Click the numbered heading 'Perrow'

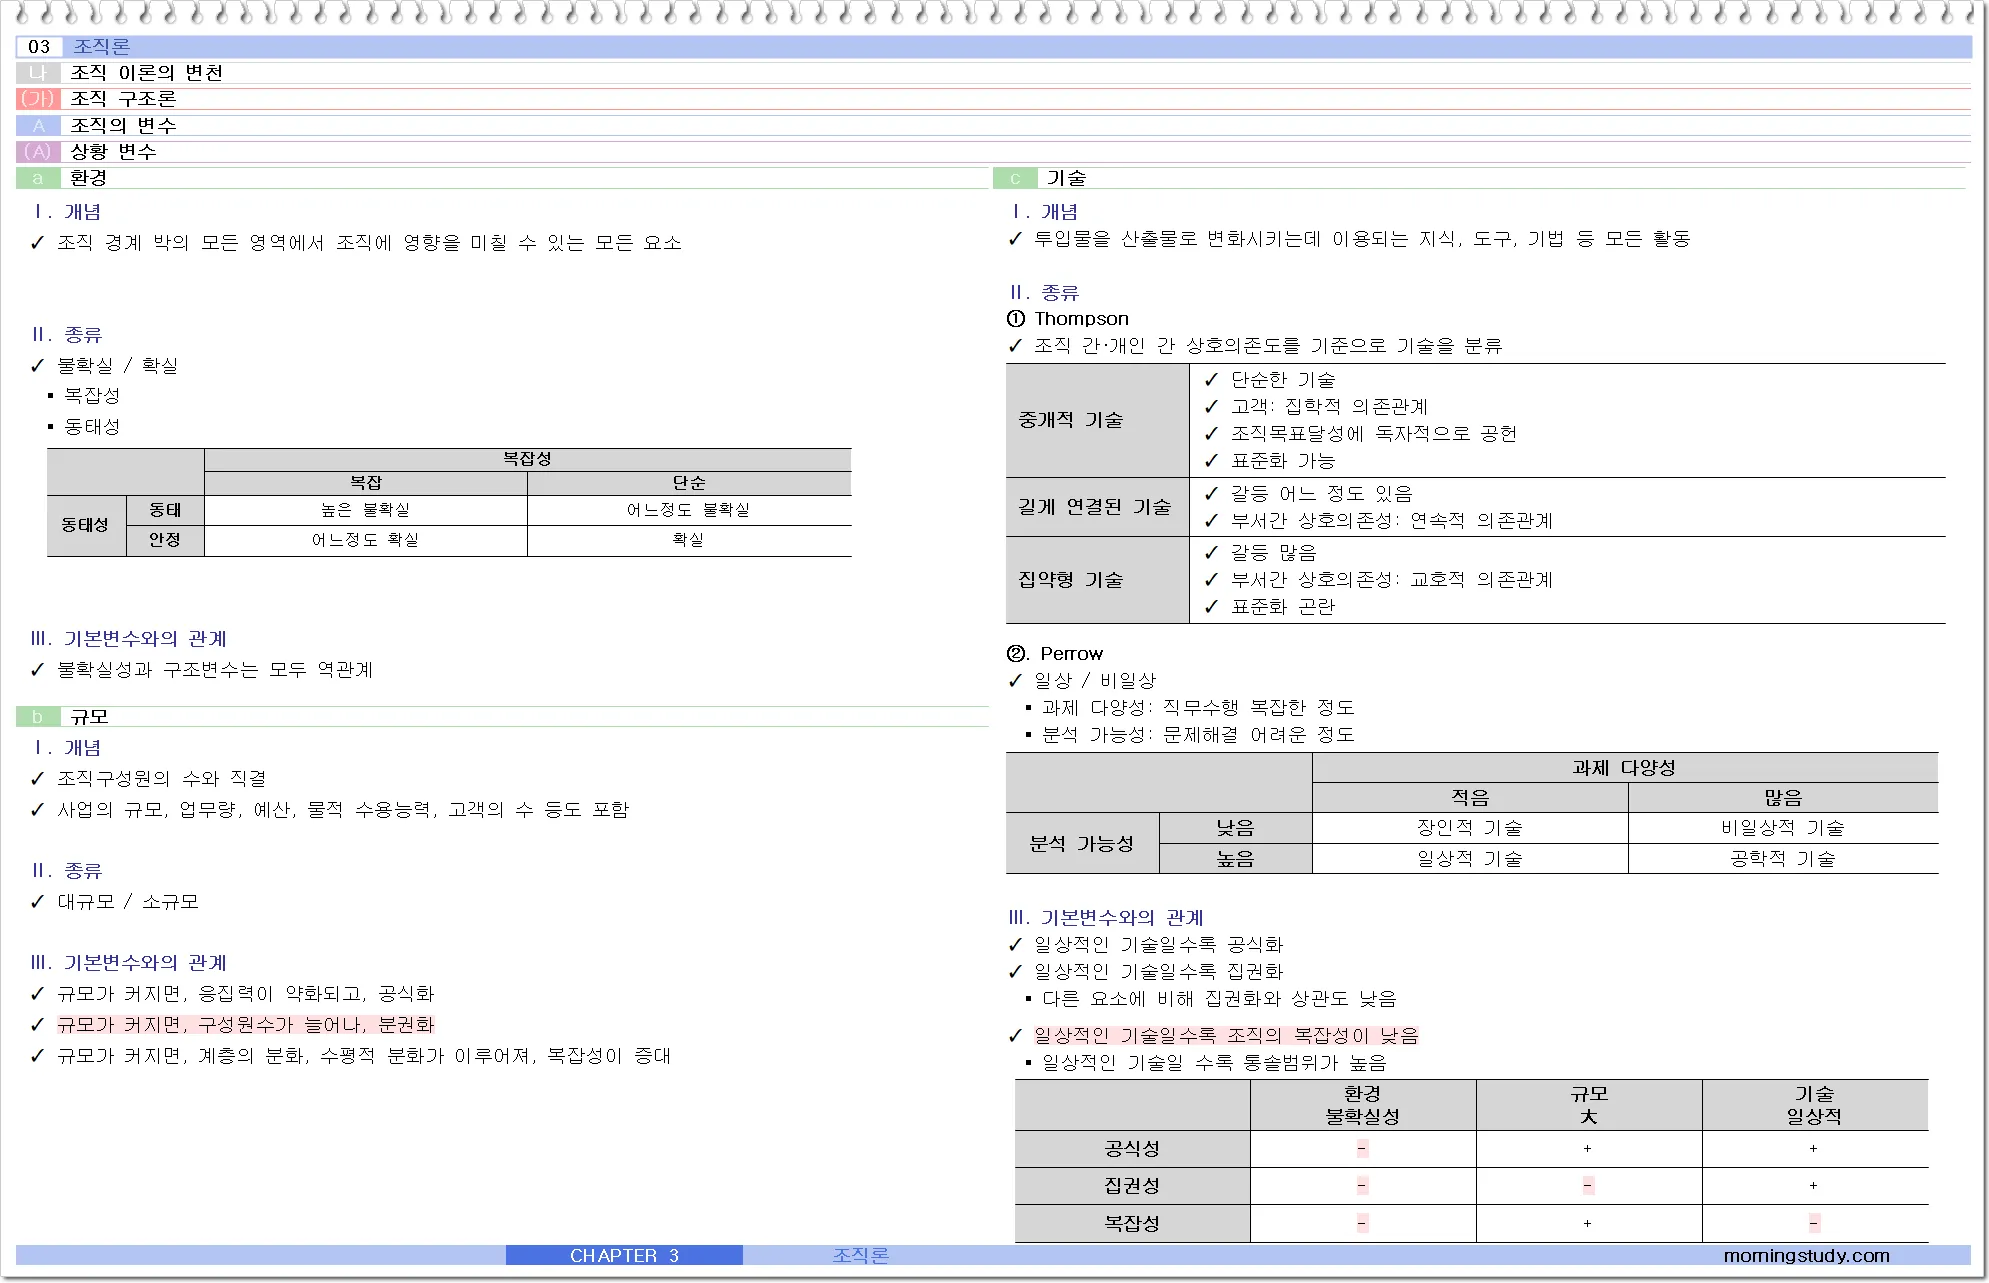click(x=1071, y=654)
